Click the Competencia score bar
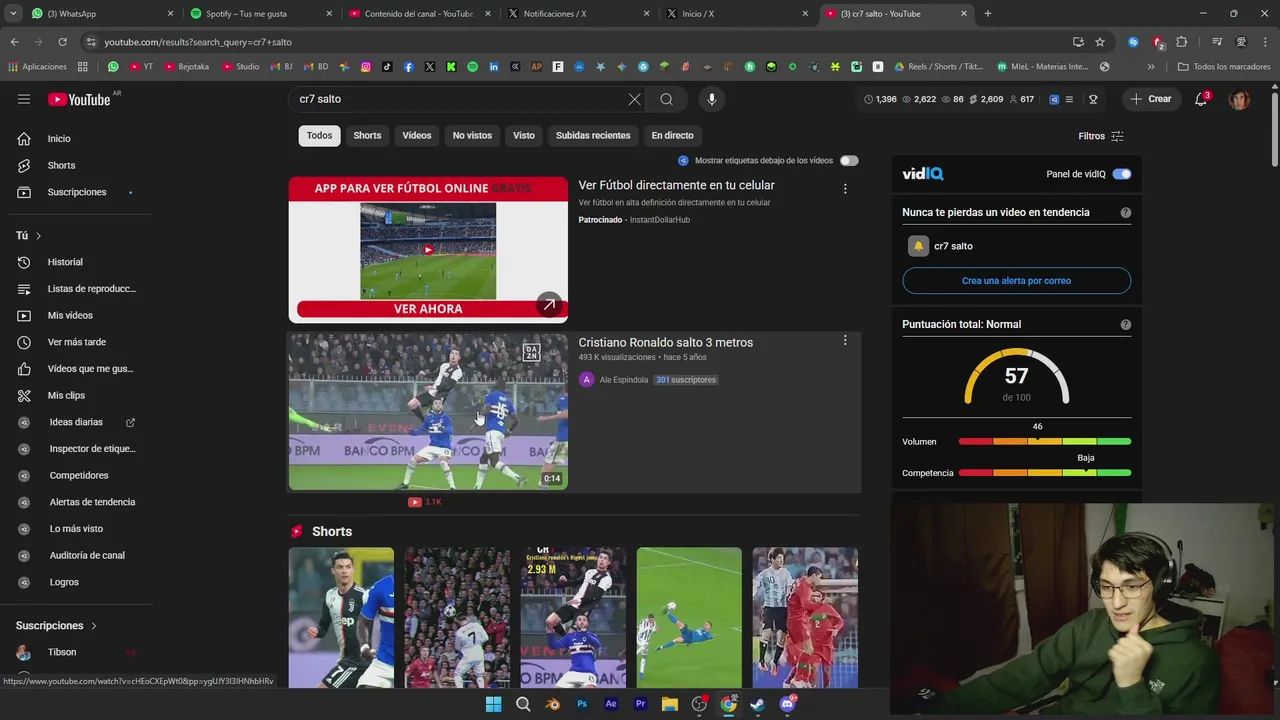The width and height of the screenshot is (1280, 720). pos(1044,472)
